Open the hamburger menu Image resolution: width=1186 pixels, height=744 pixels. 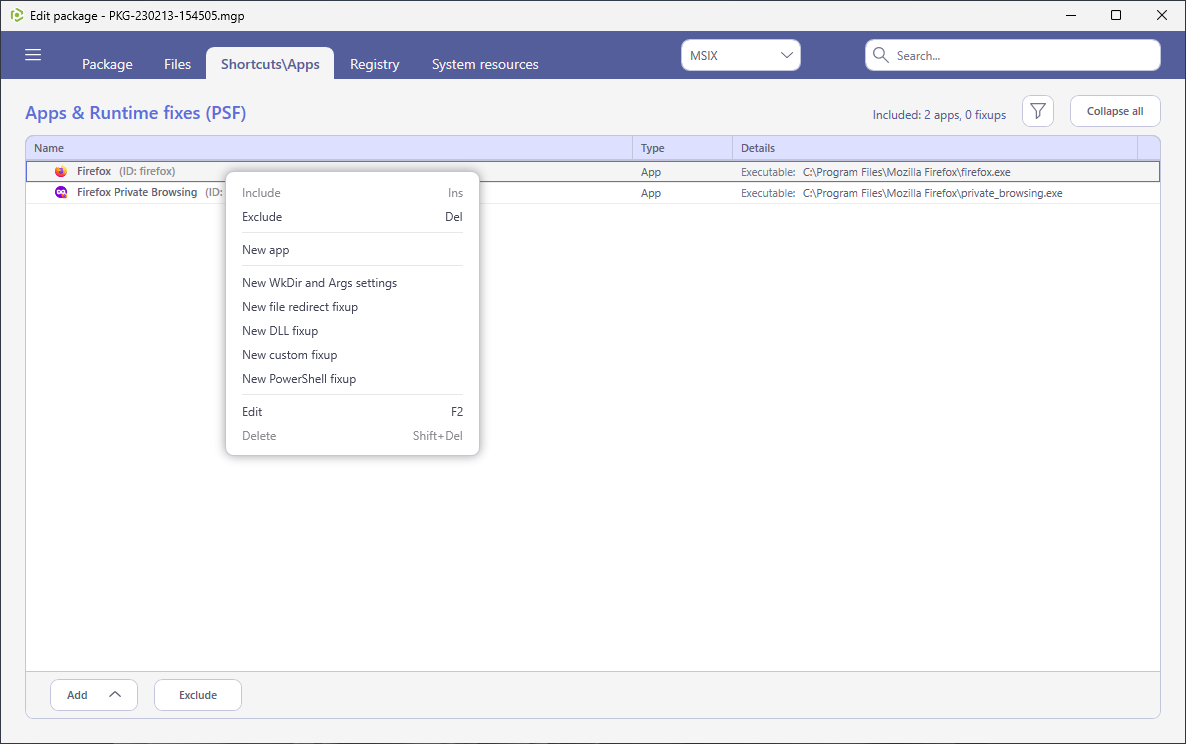pyautogui.click(x=33, y=54)
